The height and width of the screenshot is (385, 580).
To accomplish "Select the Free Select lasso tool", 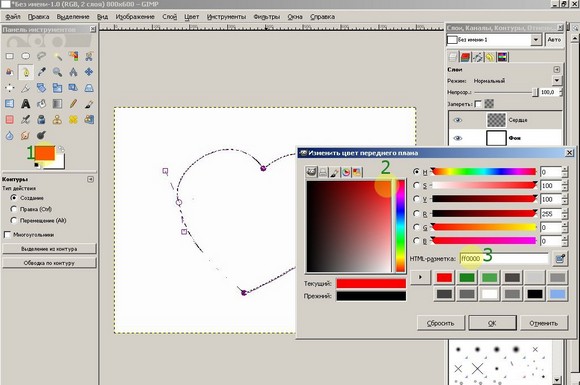I will (41, 56).
